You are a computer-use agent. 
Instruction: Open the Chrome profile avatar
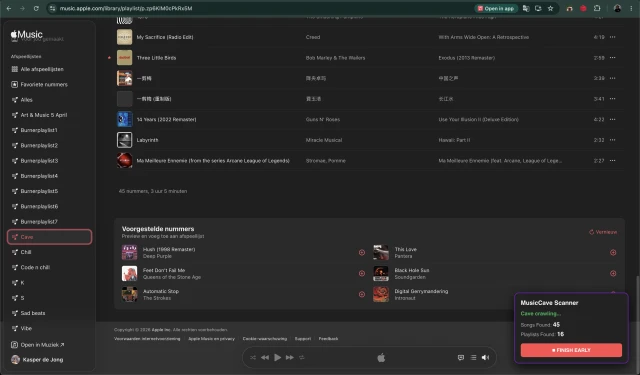(617, 8)
